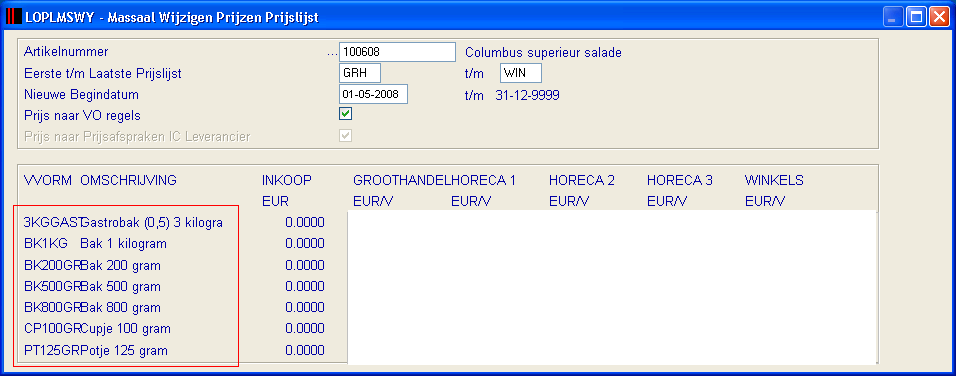Viewport: 956px width, 376px height.
Task: Click the 0.0000 inkoop value for Potje 125 gram
Action: point(305,350)
